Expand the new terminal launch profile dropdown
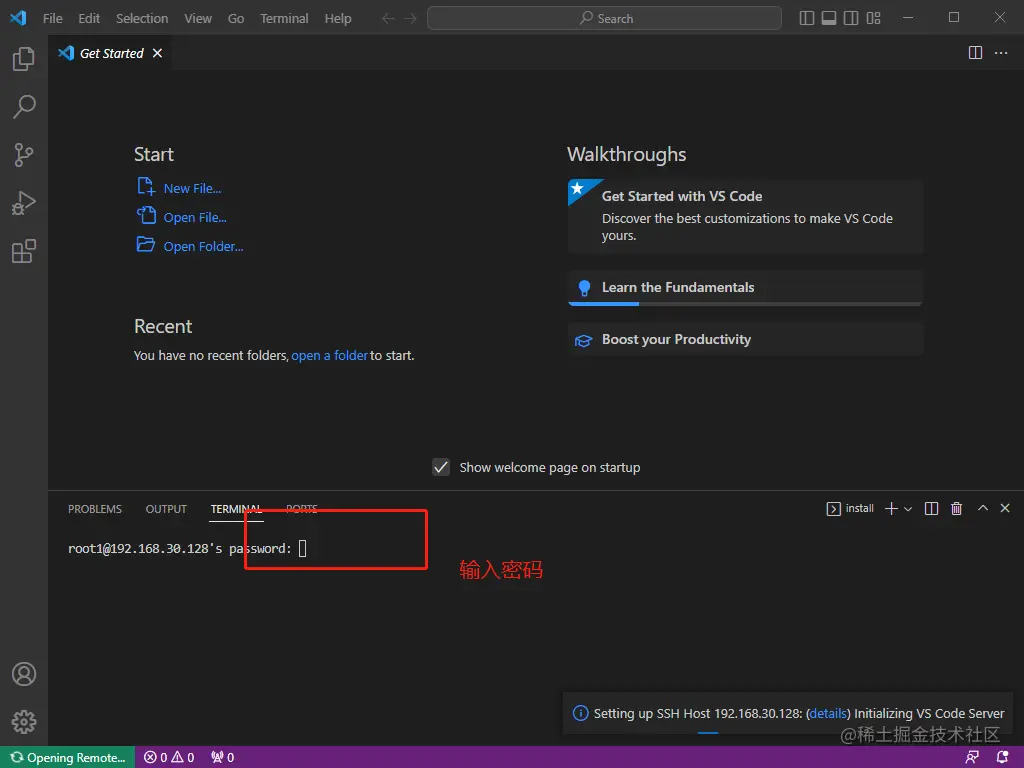The height and width of the screenshot is (768, 1024). 908,509
